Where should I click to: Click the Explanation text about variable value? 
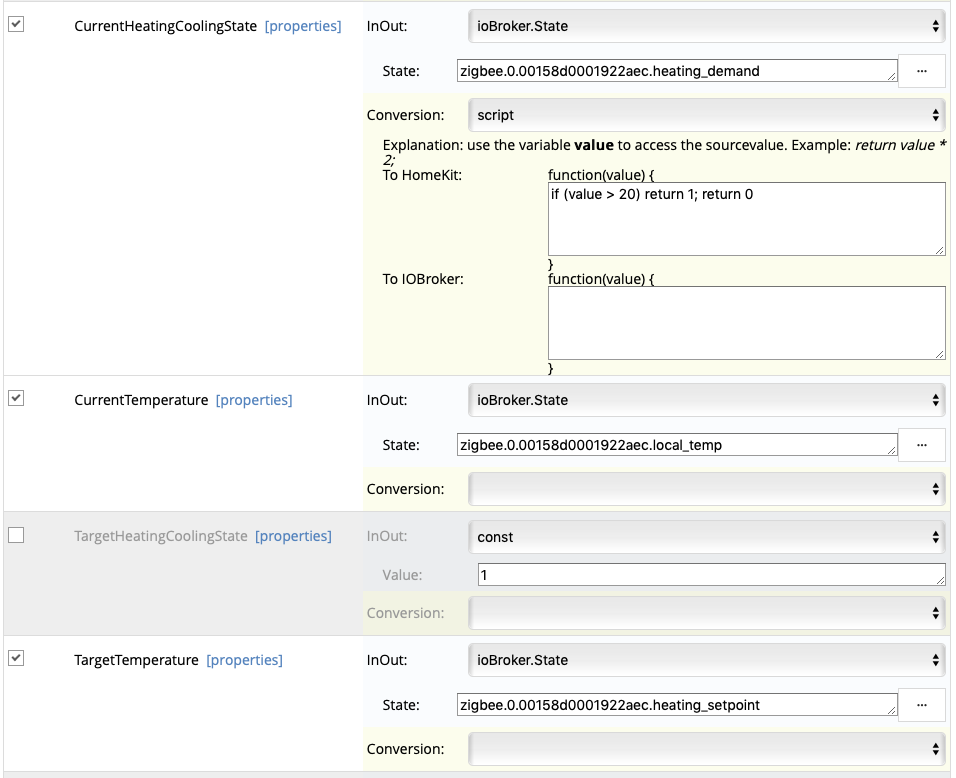[x=664, y=152]
